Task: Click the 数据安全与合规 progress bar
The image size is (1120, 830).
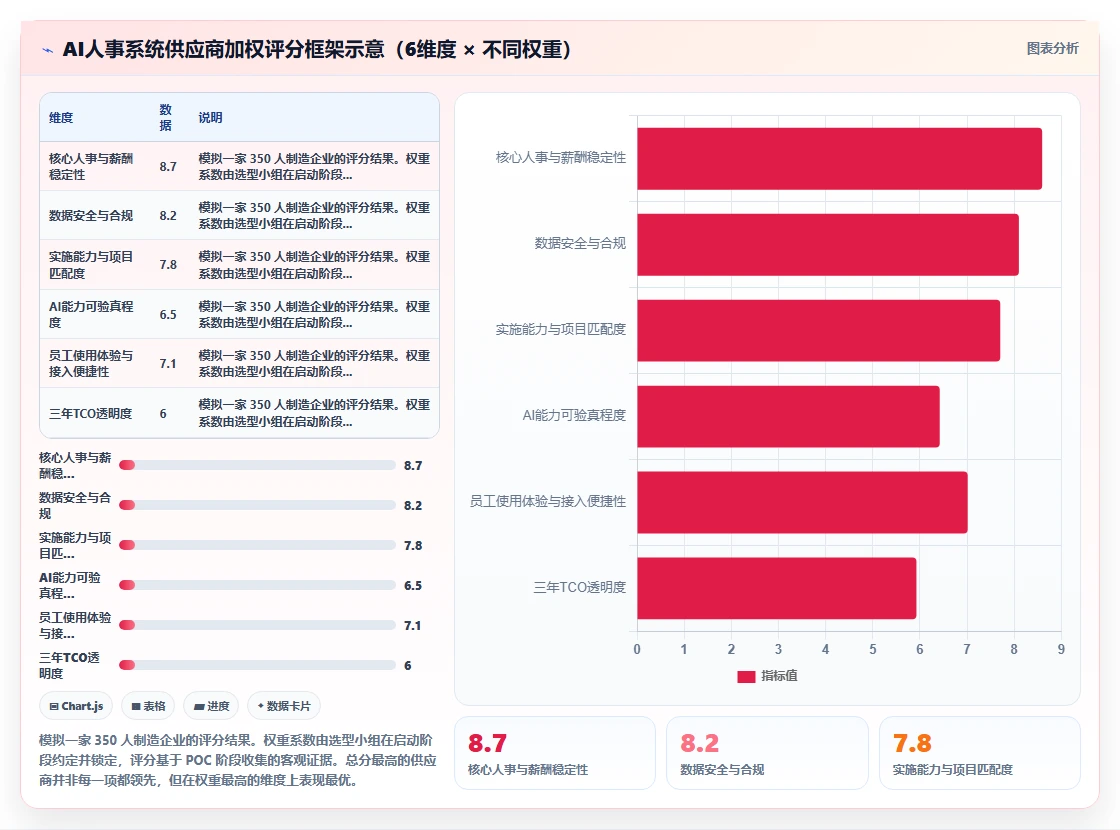Action: [x=257, y=505]
